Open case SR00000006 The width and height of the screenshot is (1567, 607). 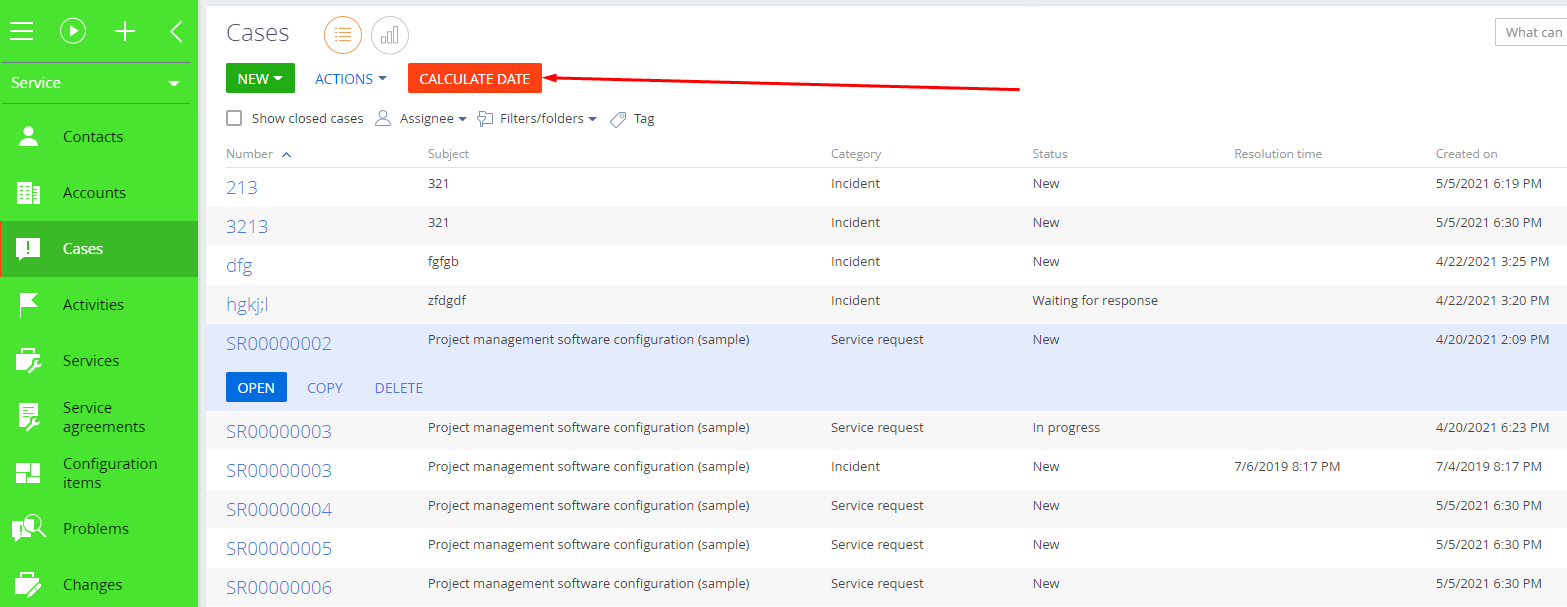coord(279,588)
